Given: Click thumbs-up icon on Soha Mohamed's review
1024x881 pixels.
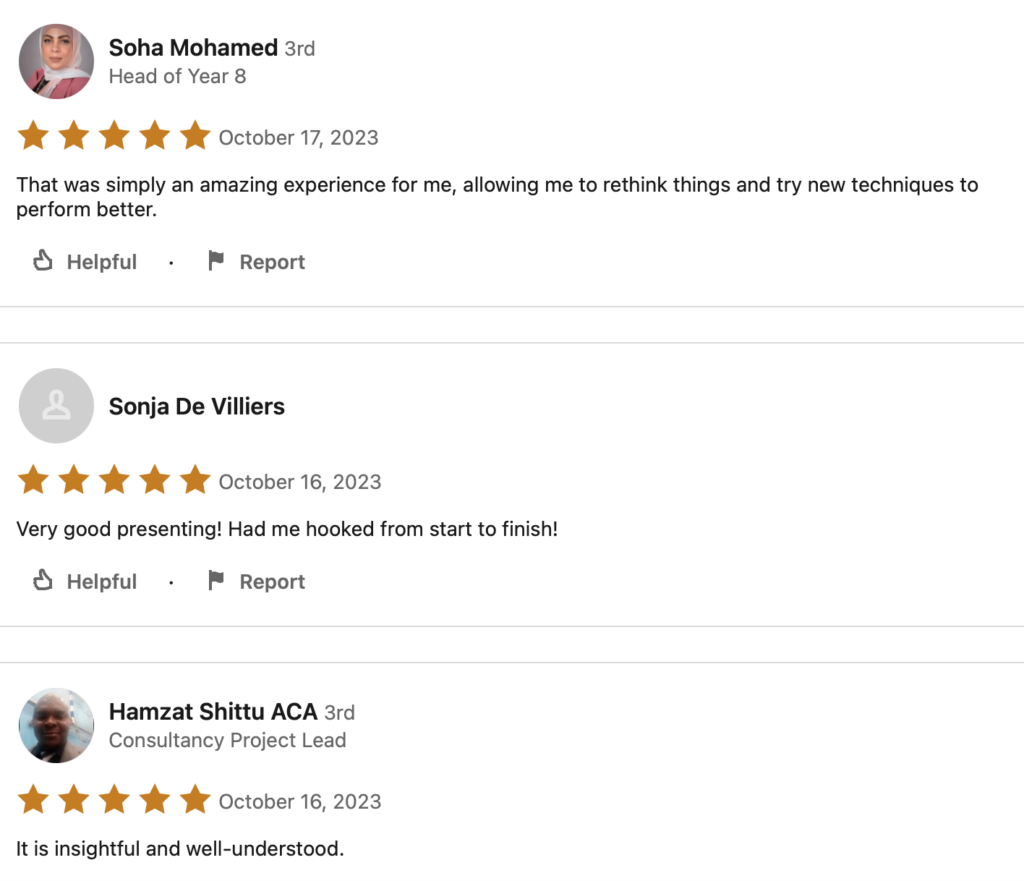Looking at the screenshot, I should (42, 262).
